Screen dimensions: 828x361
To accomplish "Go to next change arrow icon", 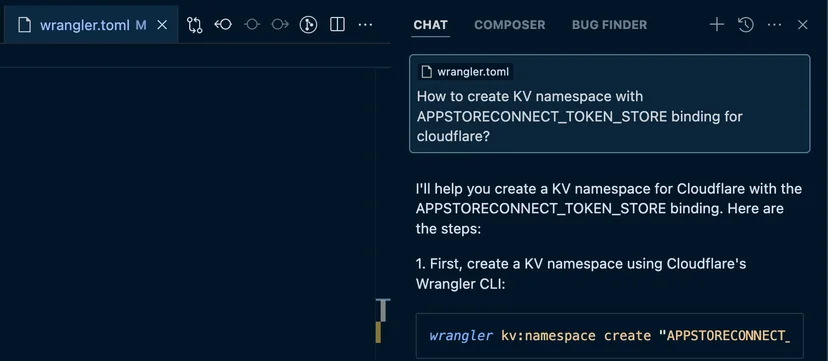I will point(280,24).
